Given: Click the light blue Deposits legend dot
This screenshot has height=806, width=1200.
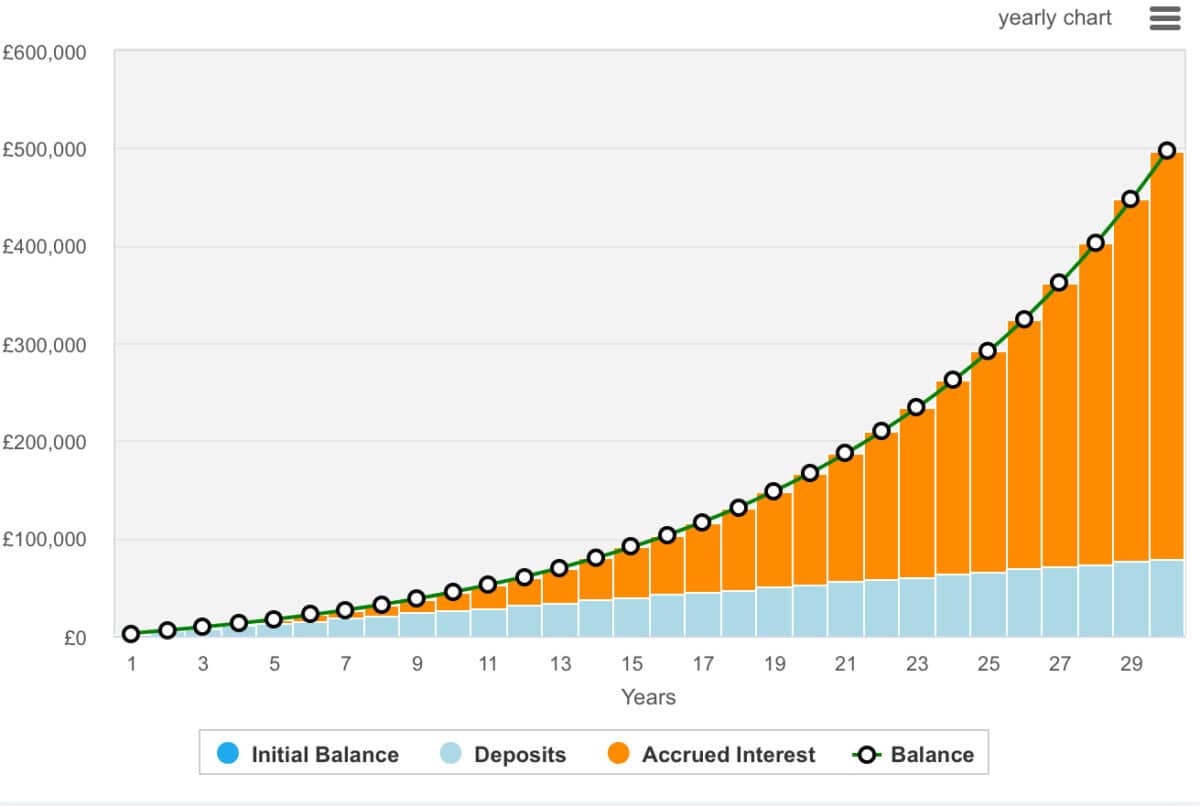Looking at the screenshot, I should [x=452, y=755].
